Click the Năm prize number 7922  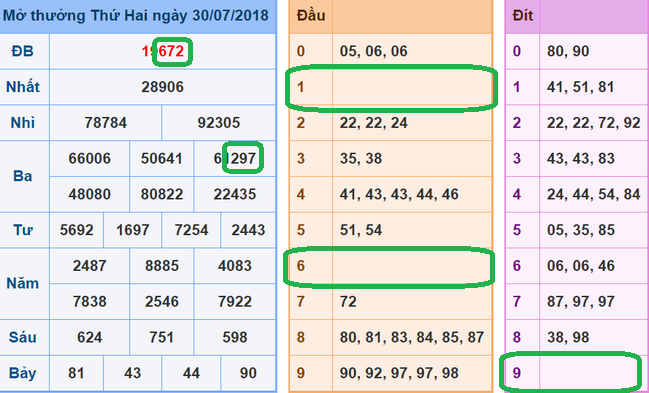[x=235, y=301]
